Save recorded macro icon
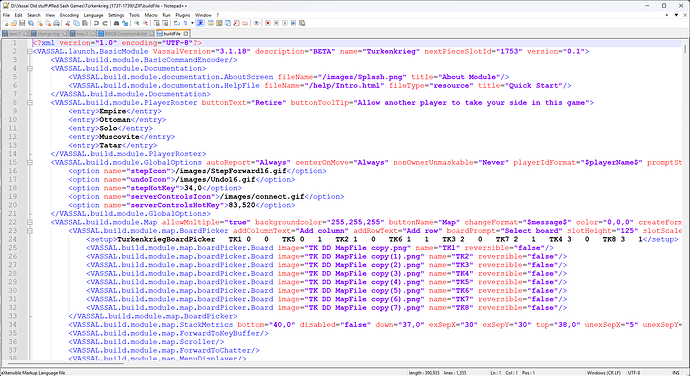 302,23
